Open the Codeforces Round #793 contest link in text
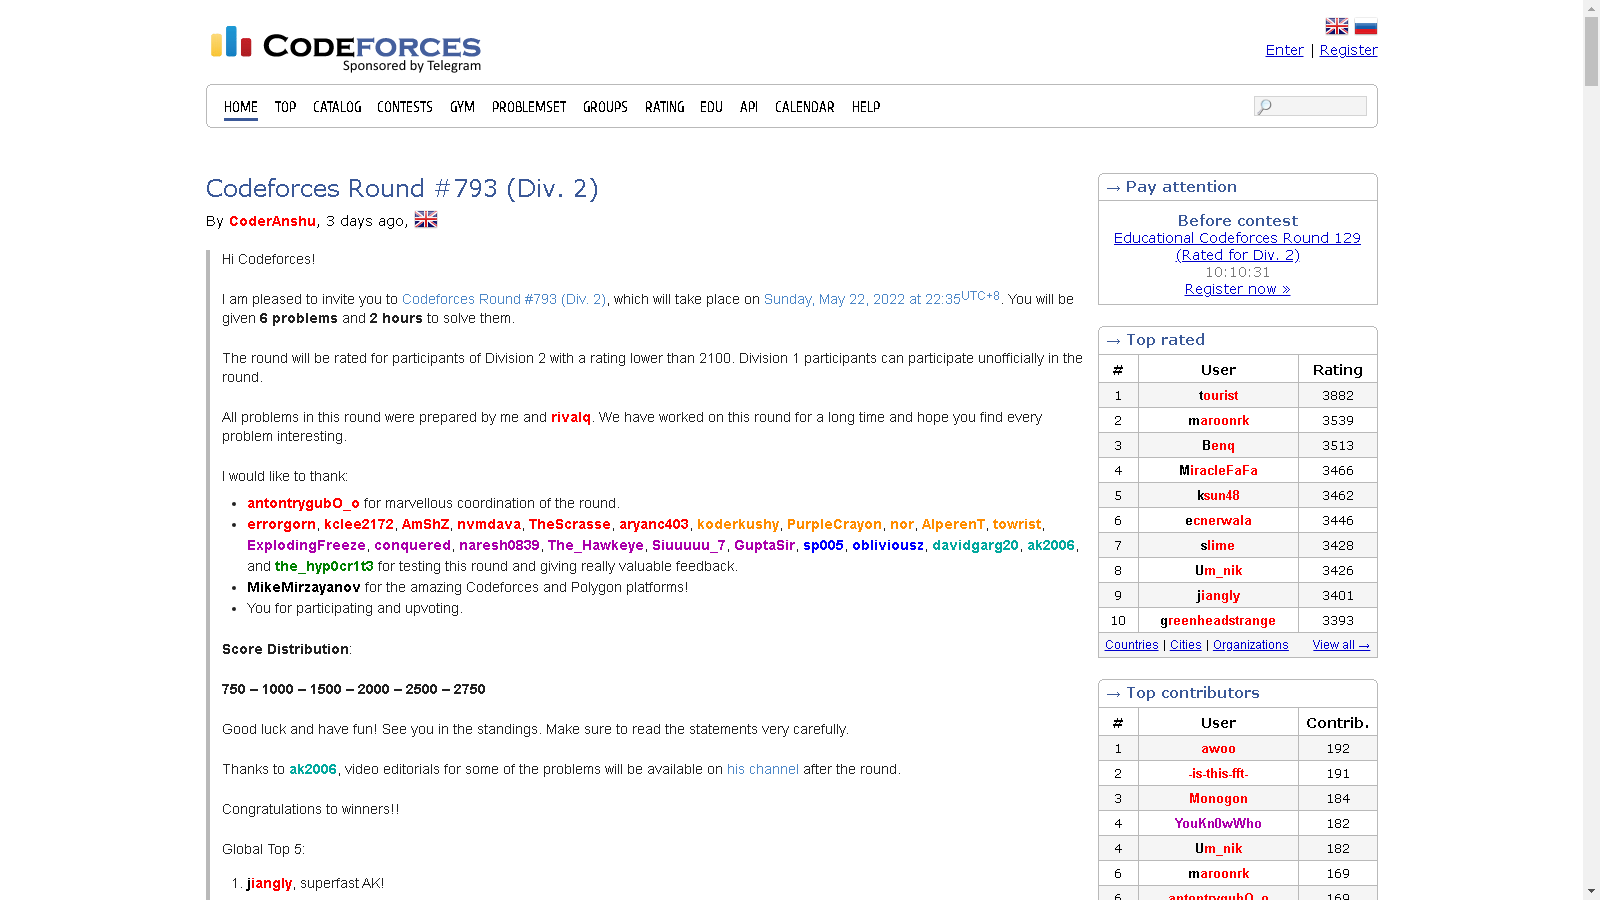This screenshot has height=900, width=1600. pyautogui.click(x=504, y=299)
